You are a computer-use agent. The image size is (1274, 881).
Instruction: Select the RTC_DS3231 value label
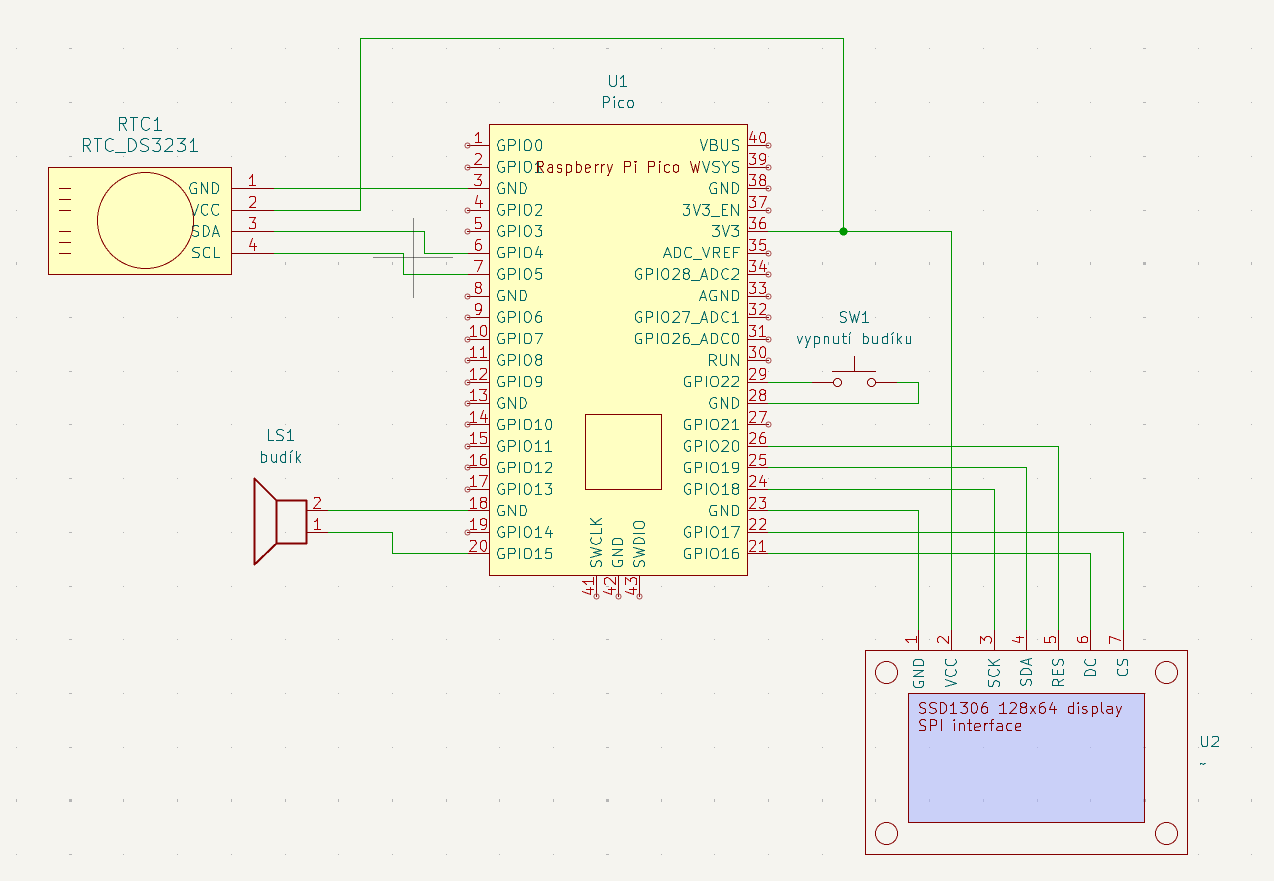pos(140,145)
